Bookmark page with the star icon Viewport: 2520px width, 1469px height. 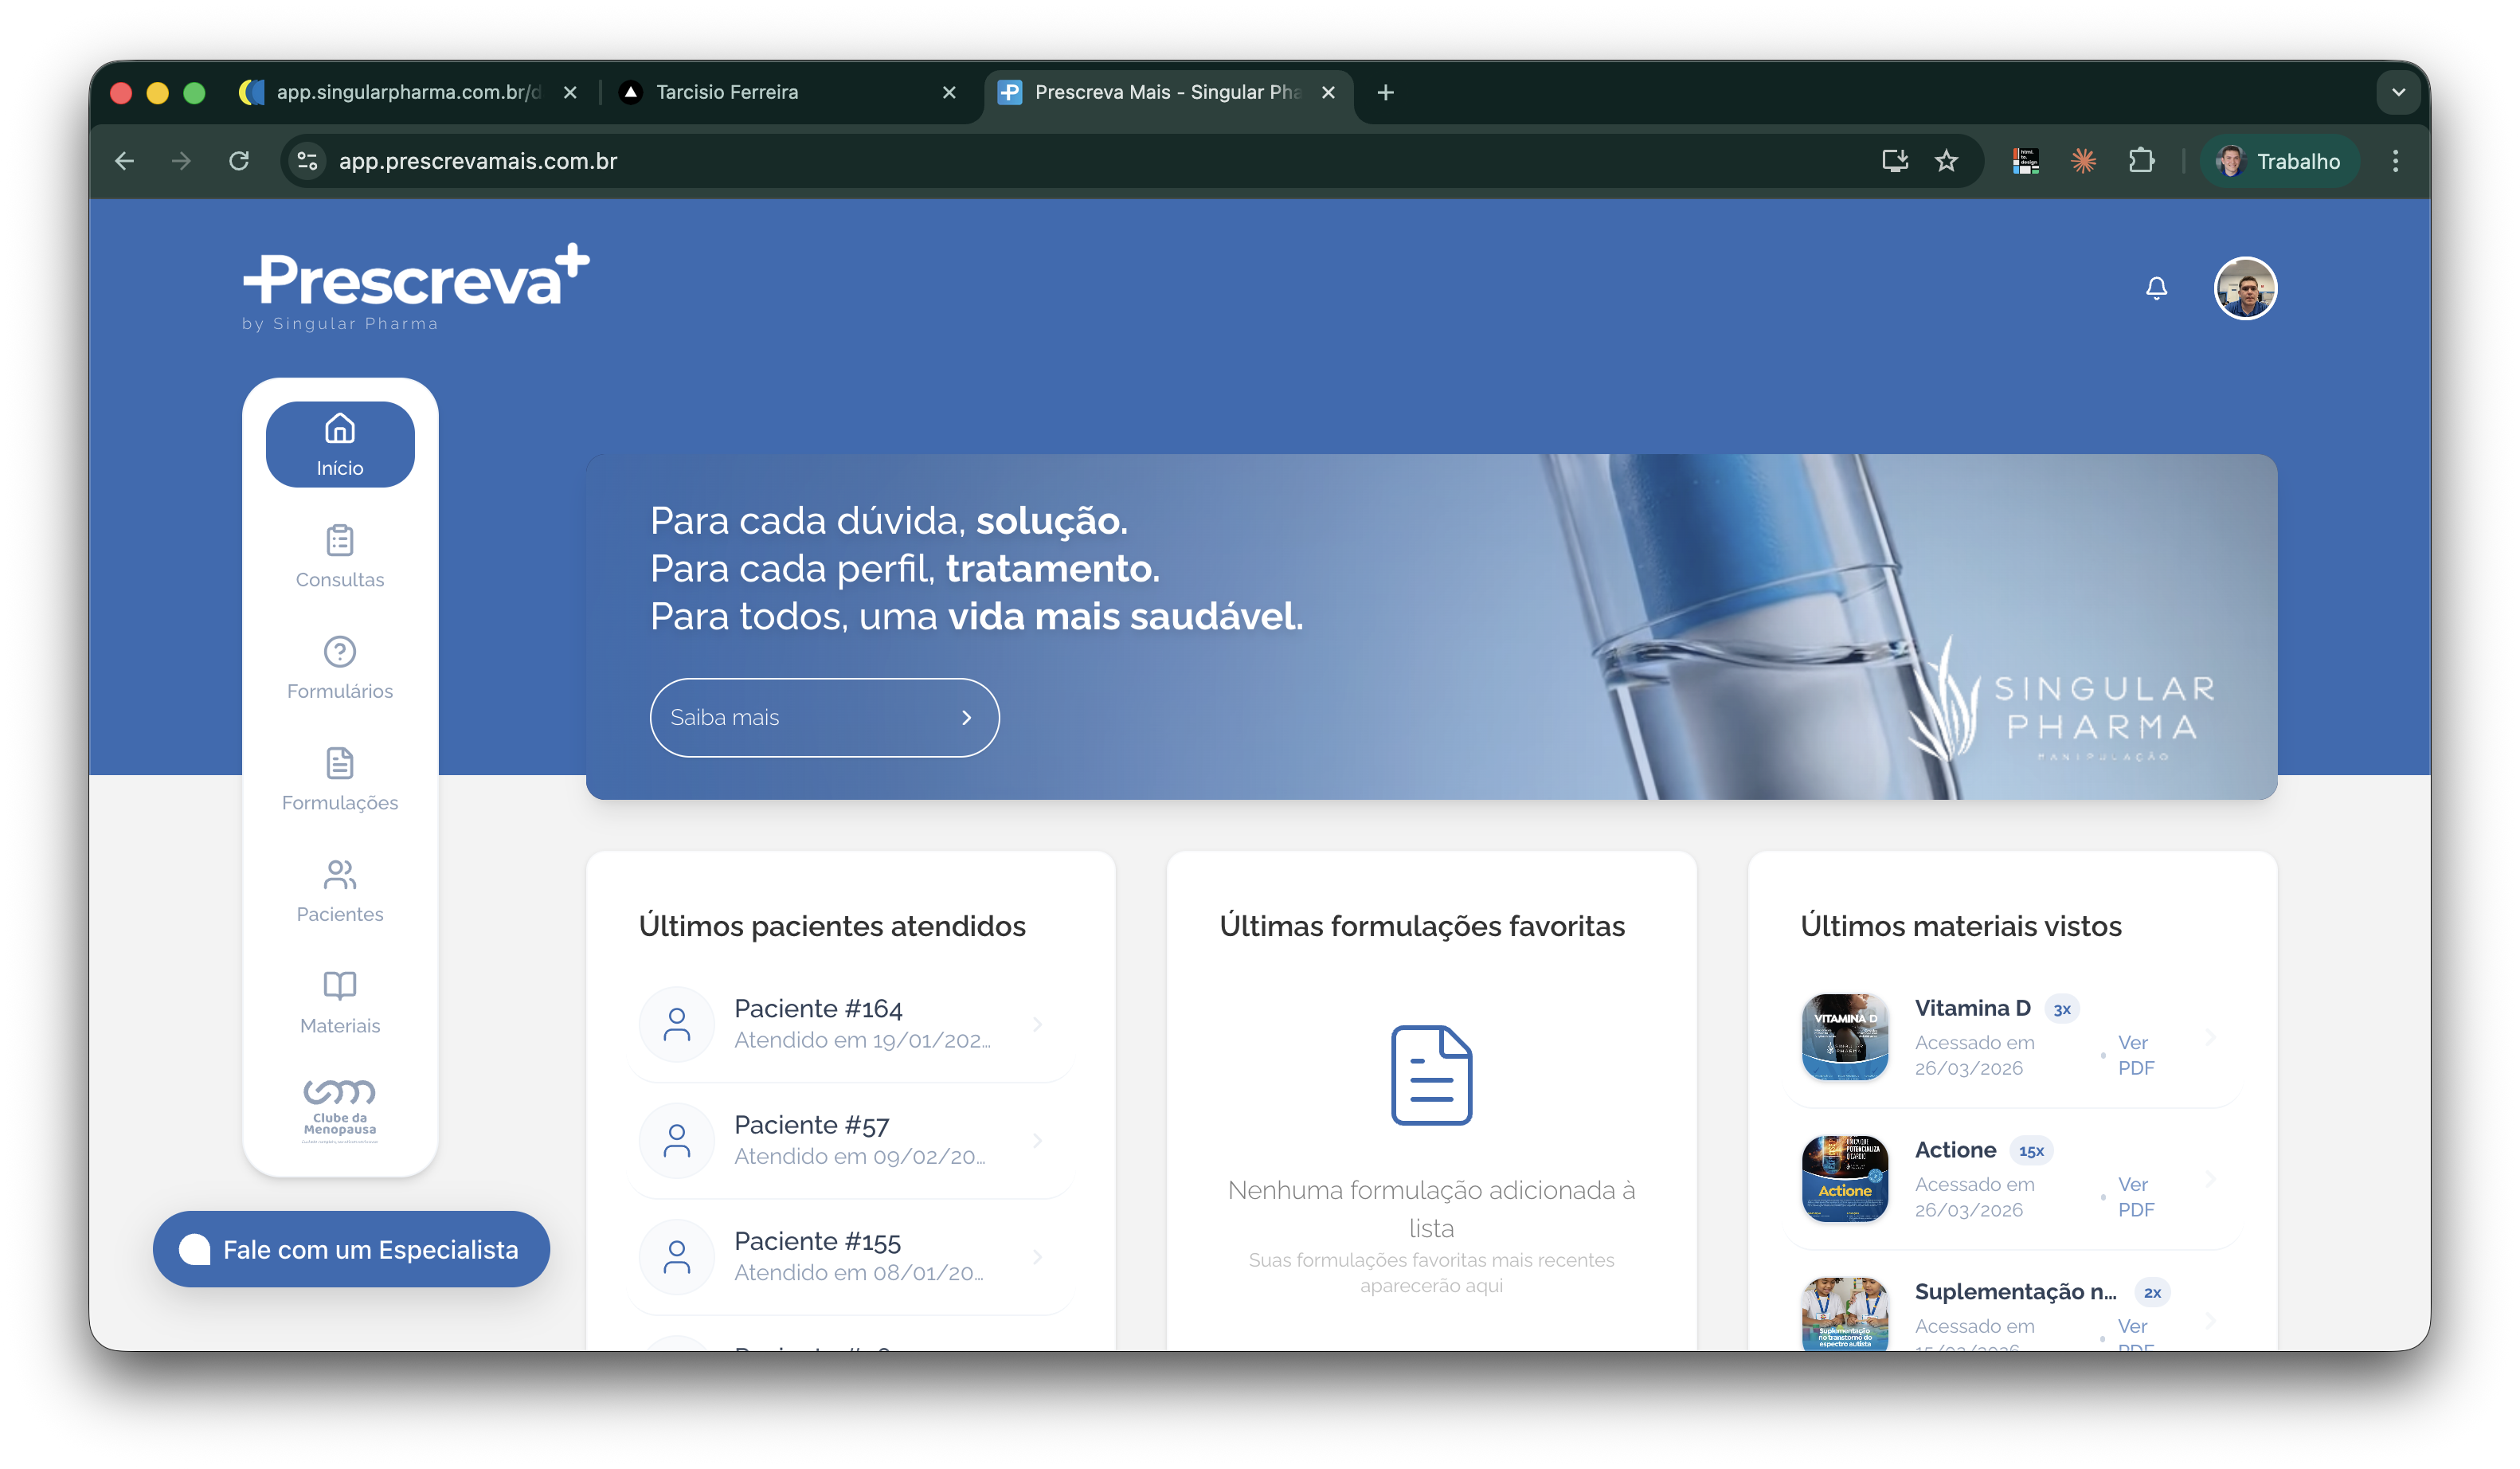pos(1945,161)
